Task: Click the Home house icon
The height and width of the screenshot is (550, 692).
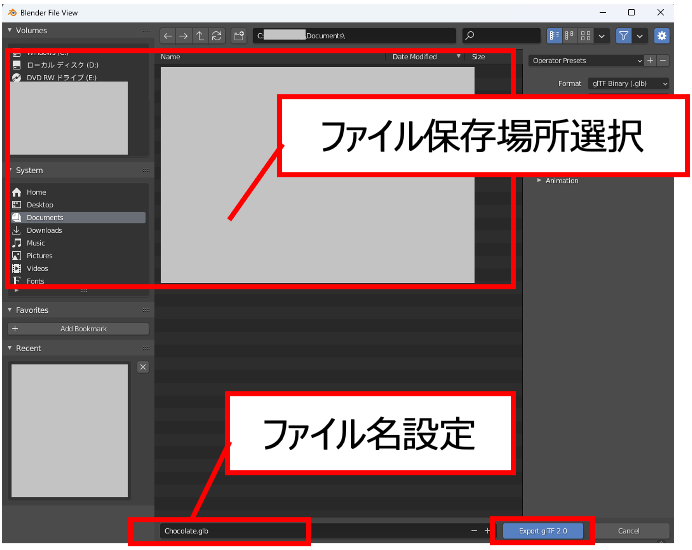Action: 17,192
